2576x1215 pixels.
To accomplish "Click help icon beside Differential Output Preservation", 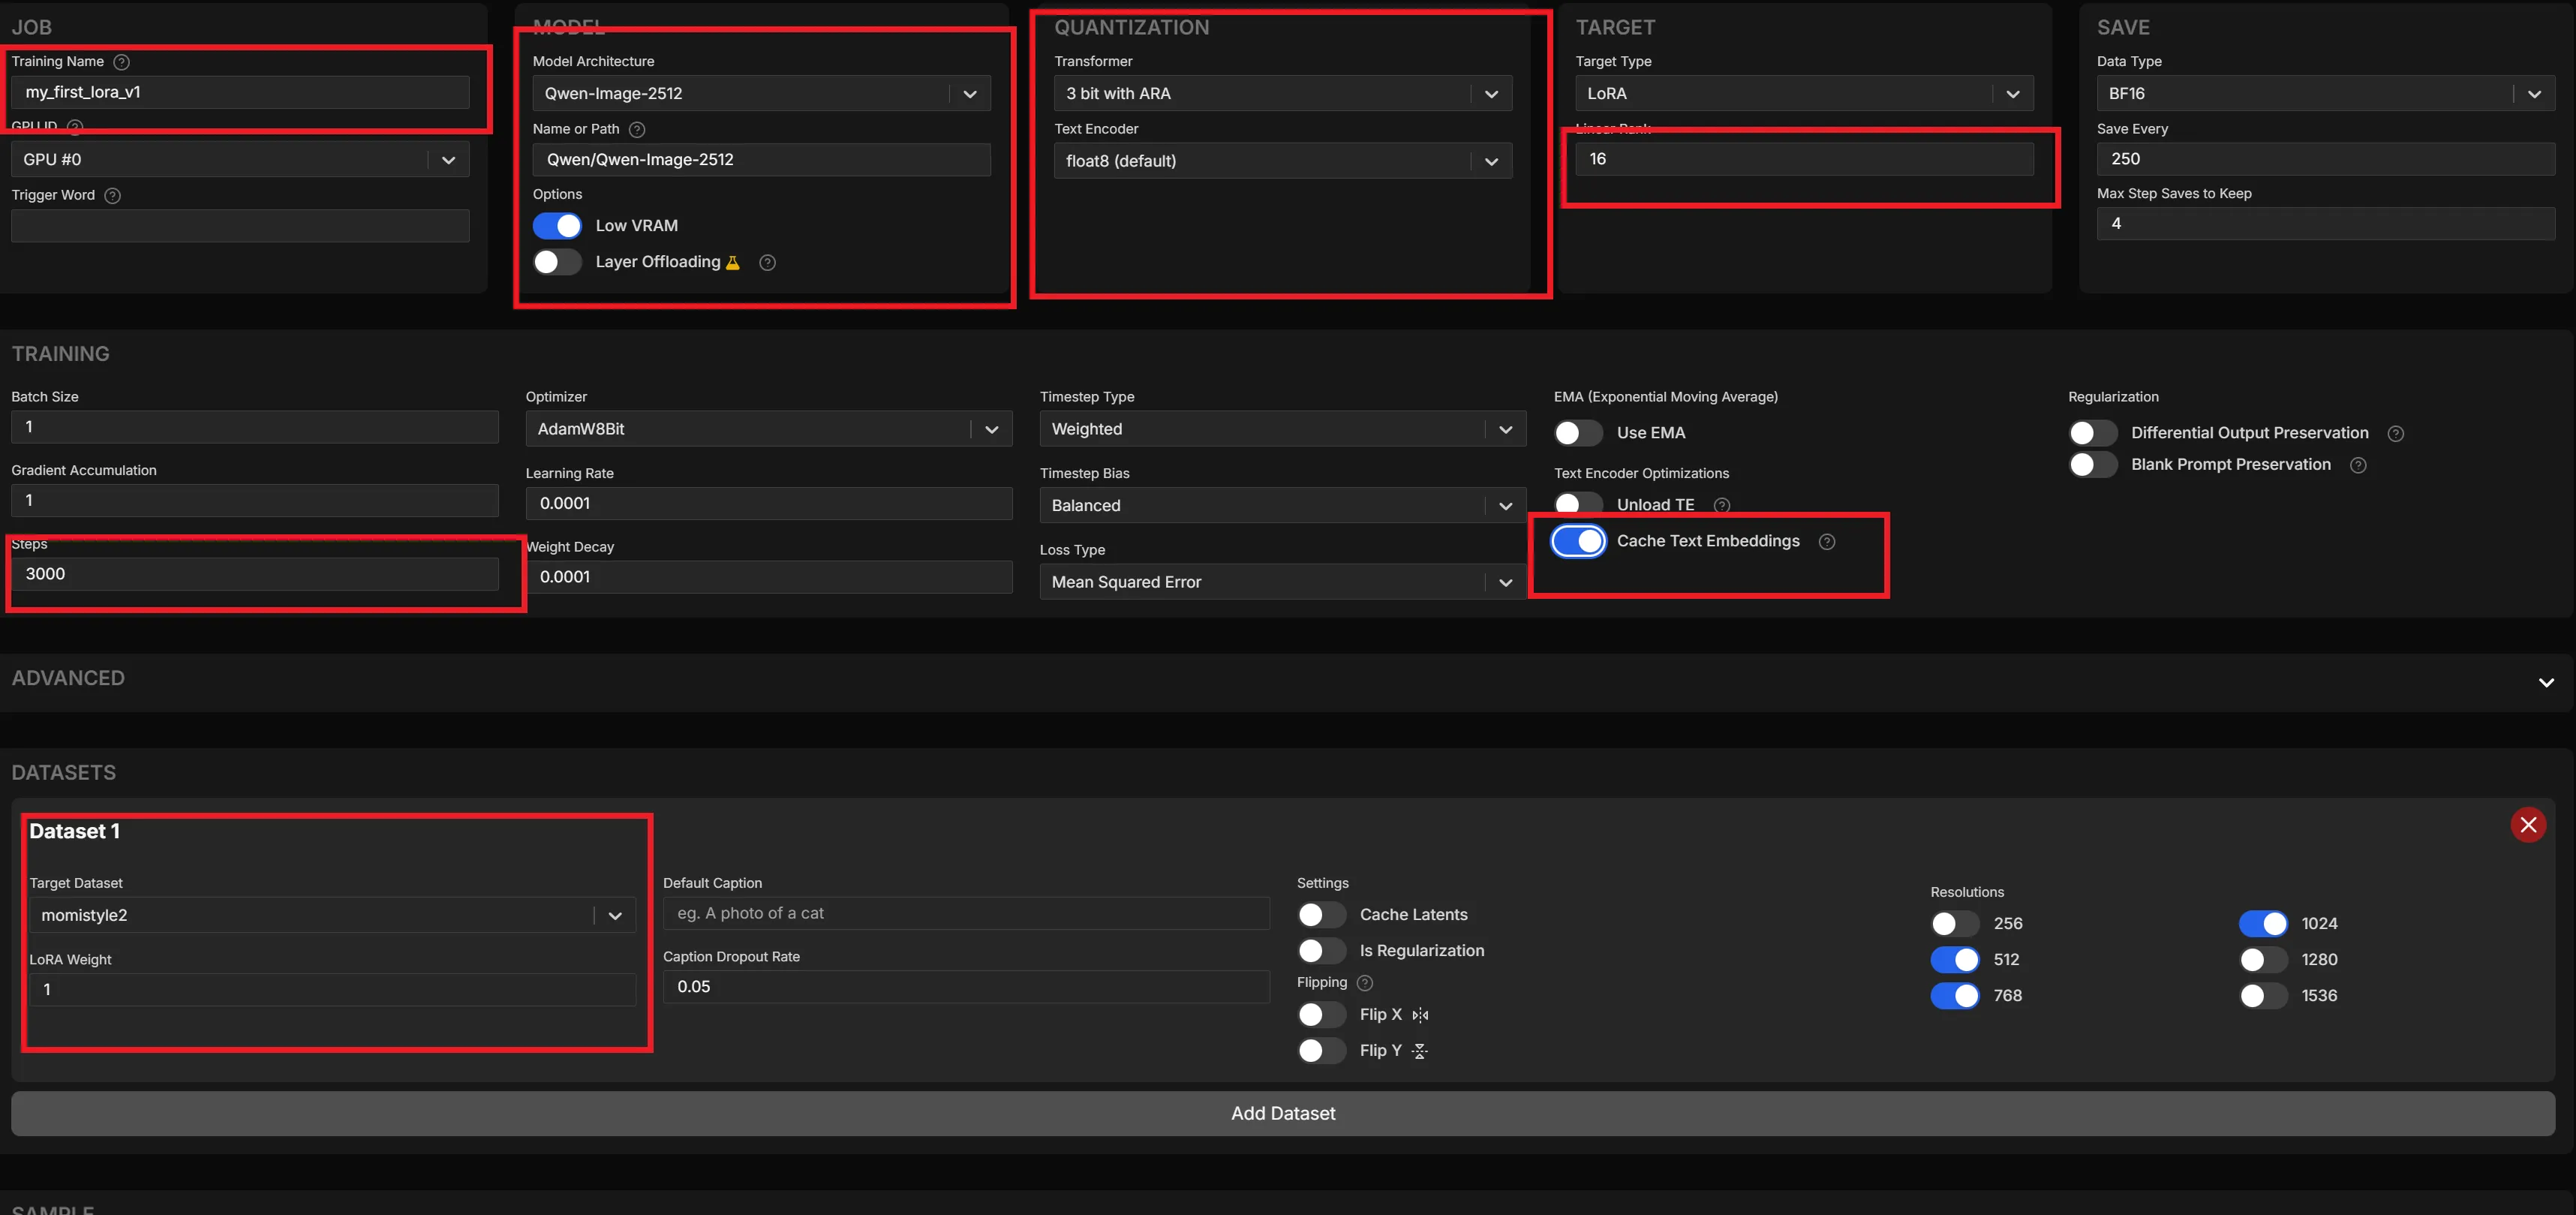I will (x=2396, y=434).
